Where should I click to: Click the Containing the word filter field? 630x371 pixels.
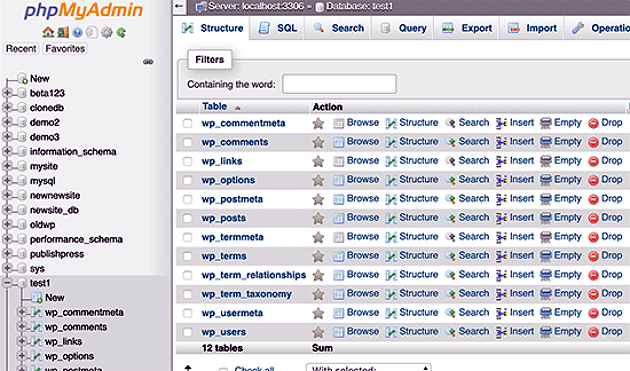pos(339,84)
